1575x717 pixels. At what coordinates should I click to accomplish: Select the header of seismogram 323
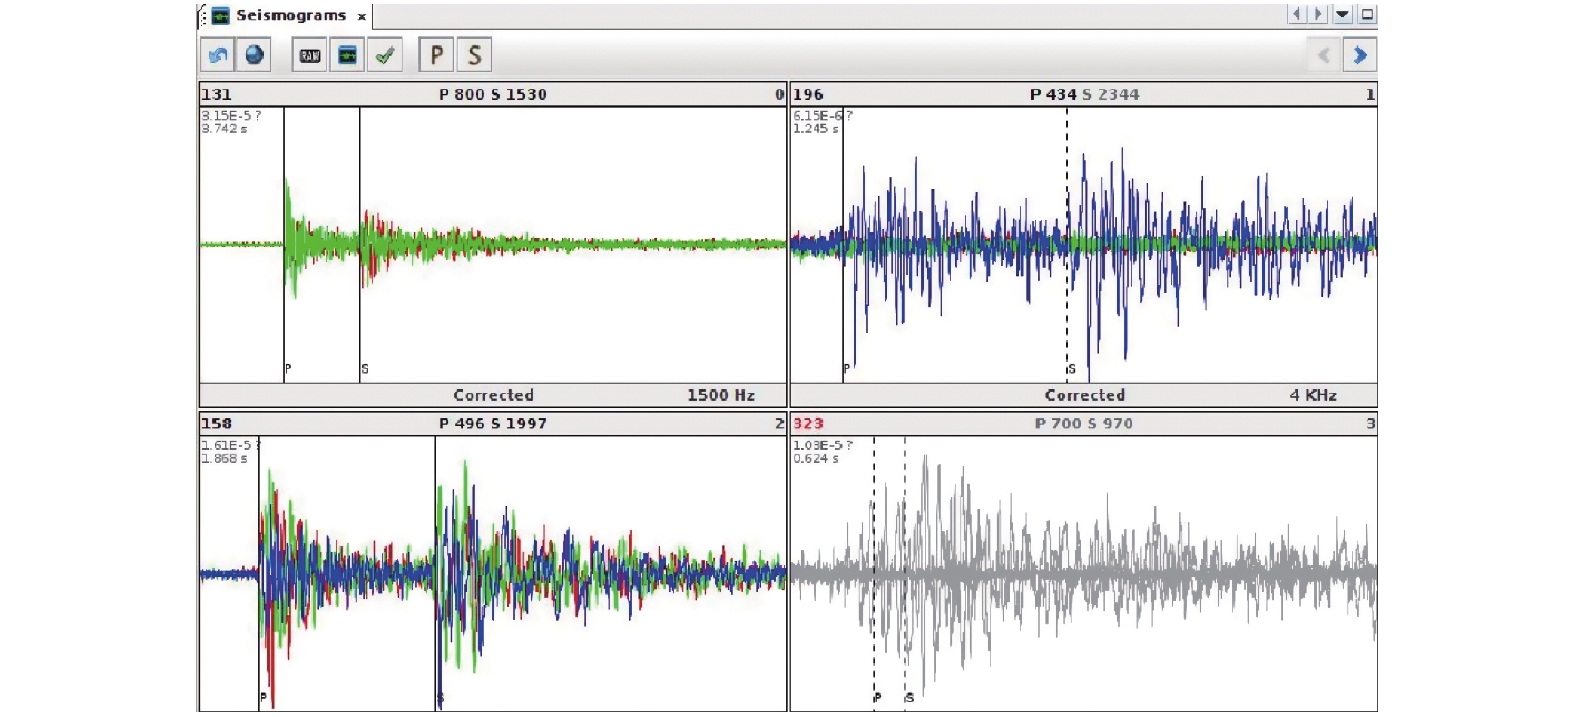pos(1083,423)
